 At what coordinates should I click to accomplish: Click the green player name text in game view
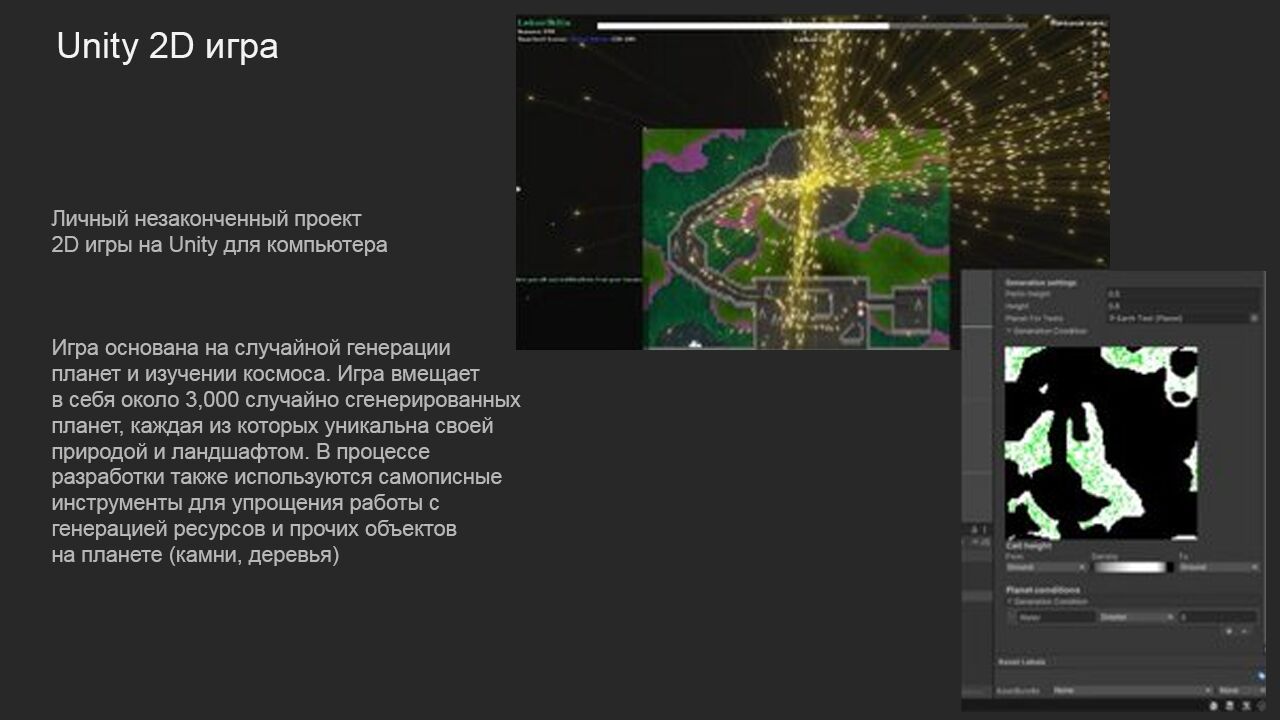coord(543,21)
